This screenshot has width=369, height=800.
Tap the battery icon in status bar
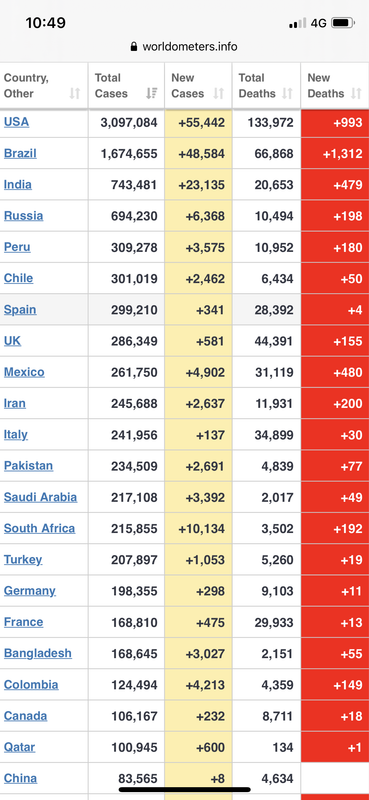(343, 23)
